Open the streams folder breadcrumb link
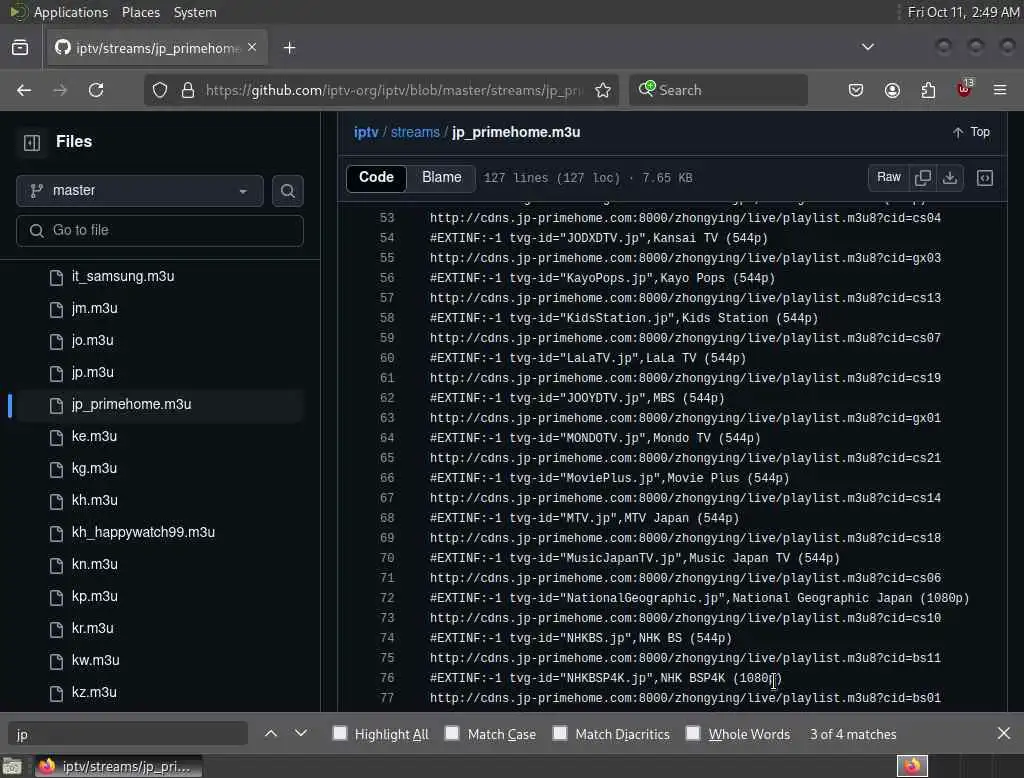The width and height of the screenshot is (1024, 778). (415, 132)
